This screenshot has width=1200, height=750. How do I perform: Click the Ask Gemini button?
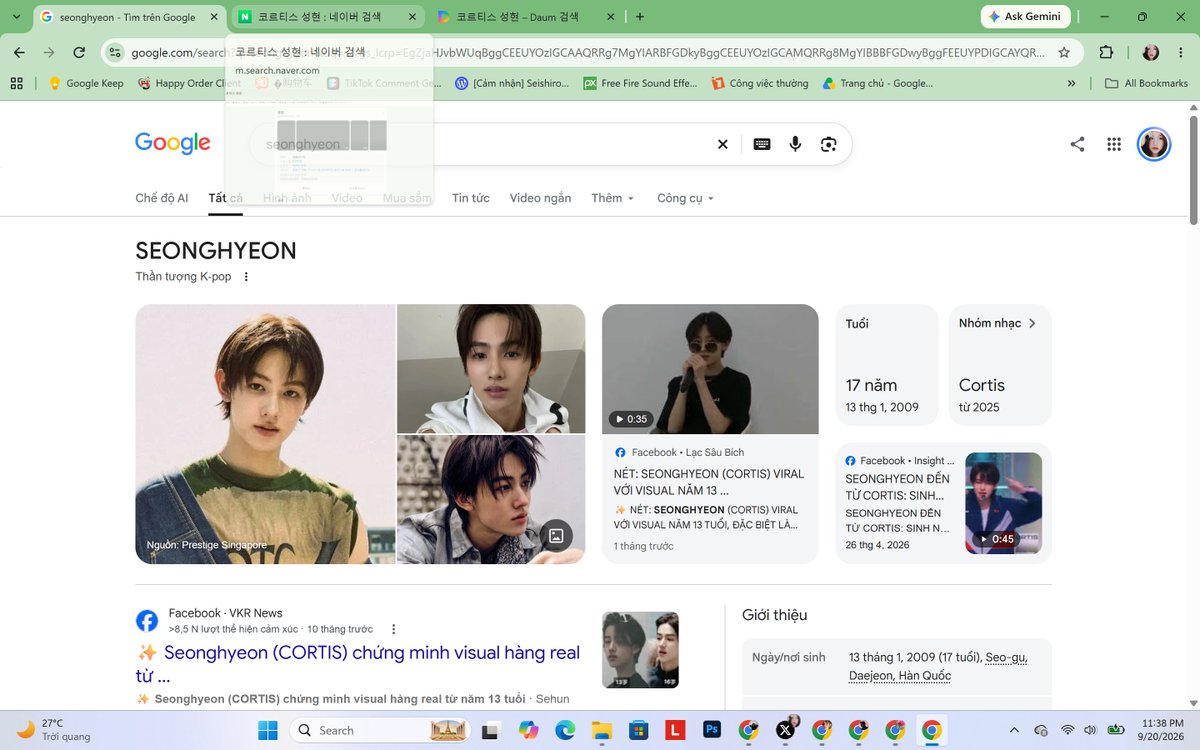tap(1025, 16)
